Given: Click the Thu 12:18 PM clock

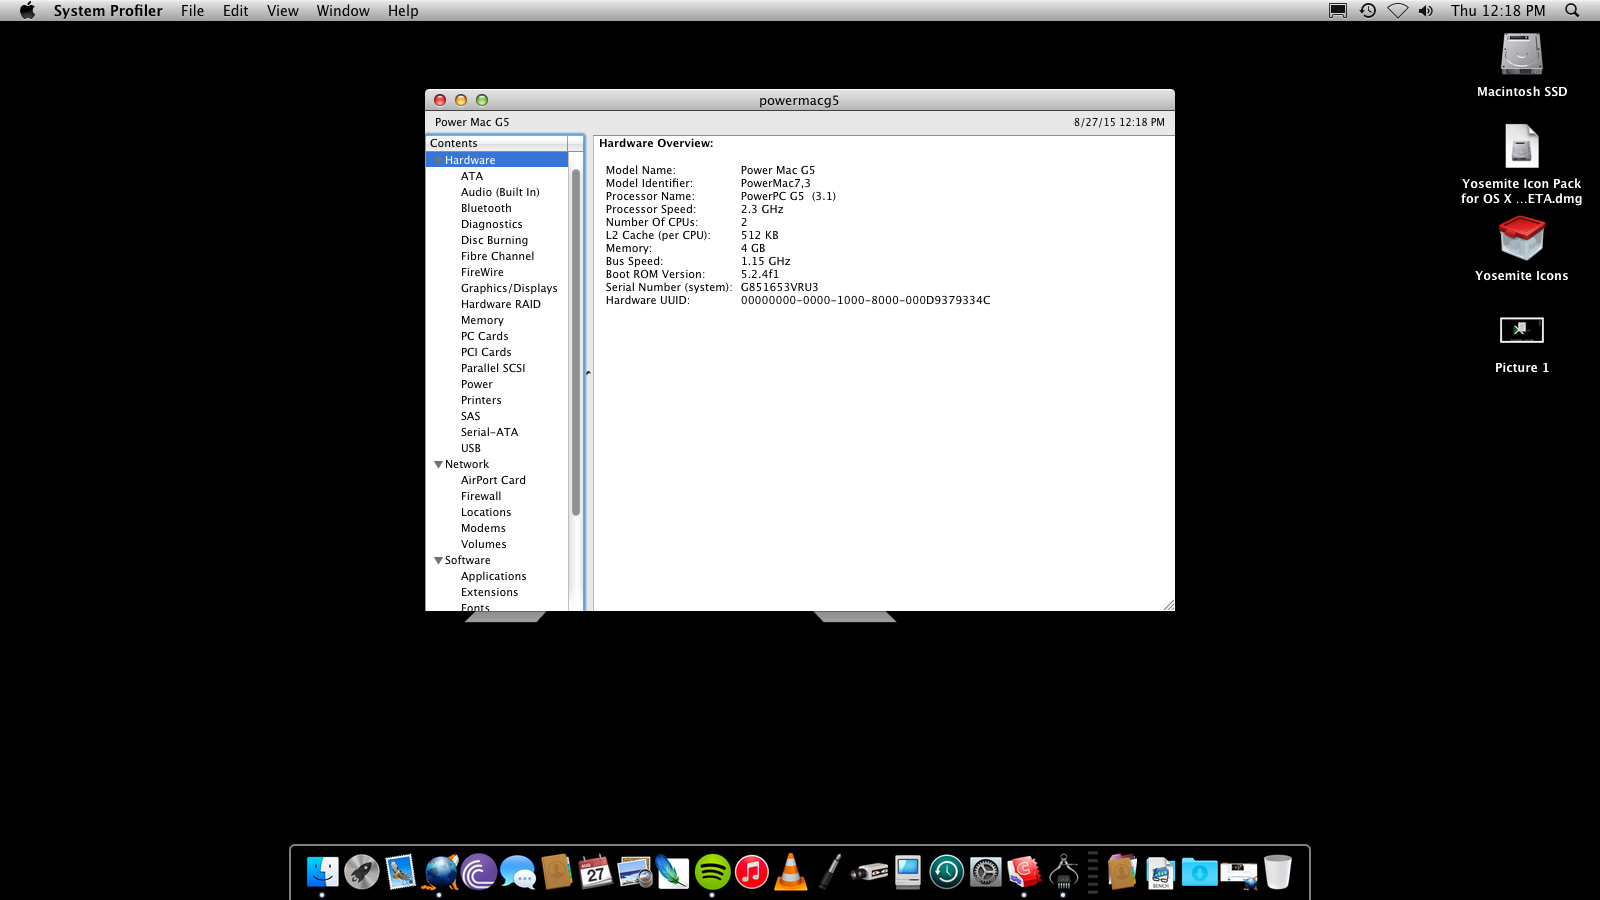Looking at the screenshot, I should pos(1498,11).
